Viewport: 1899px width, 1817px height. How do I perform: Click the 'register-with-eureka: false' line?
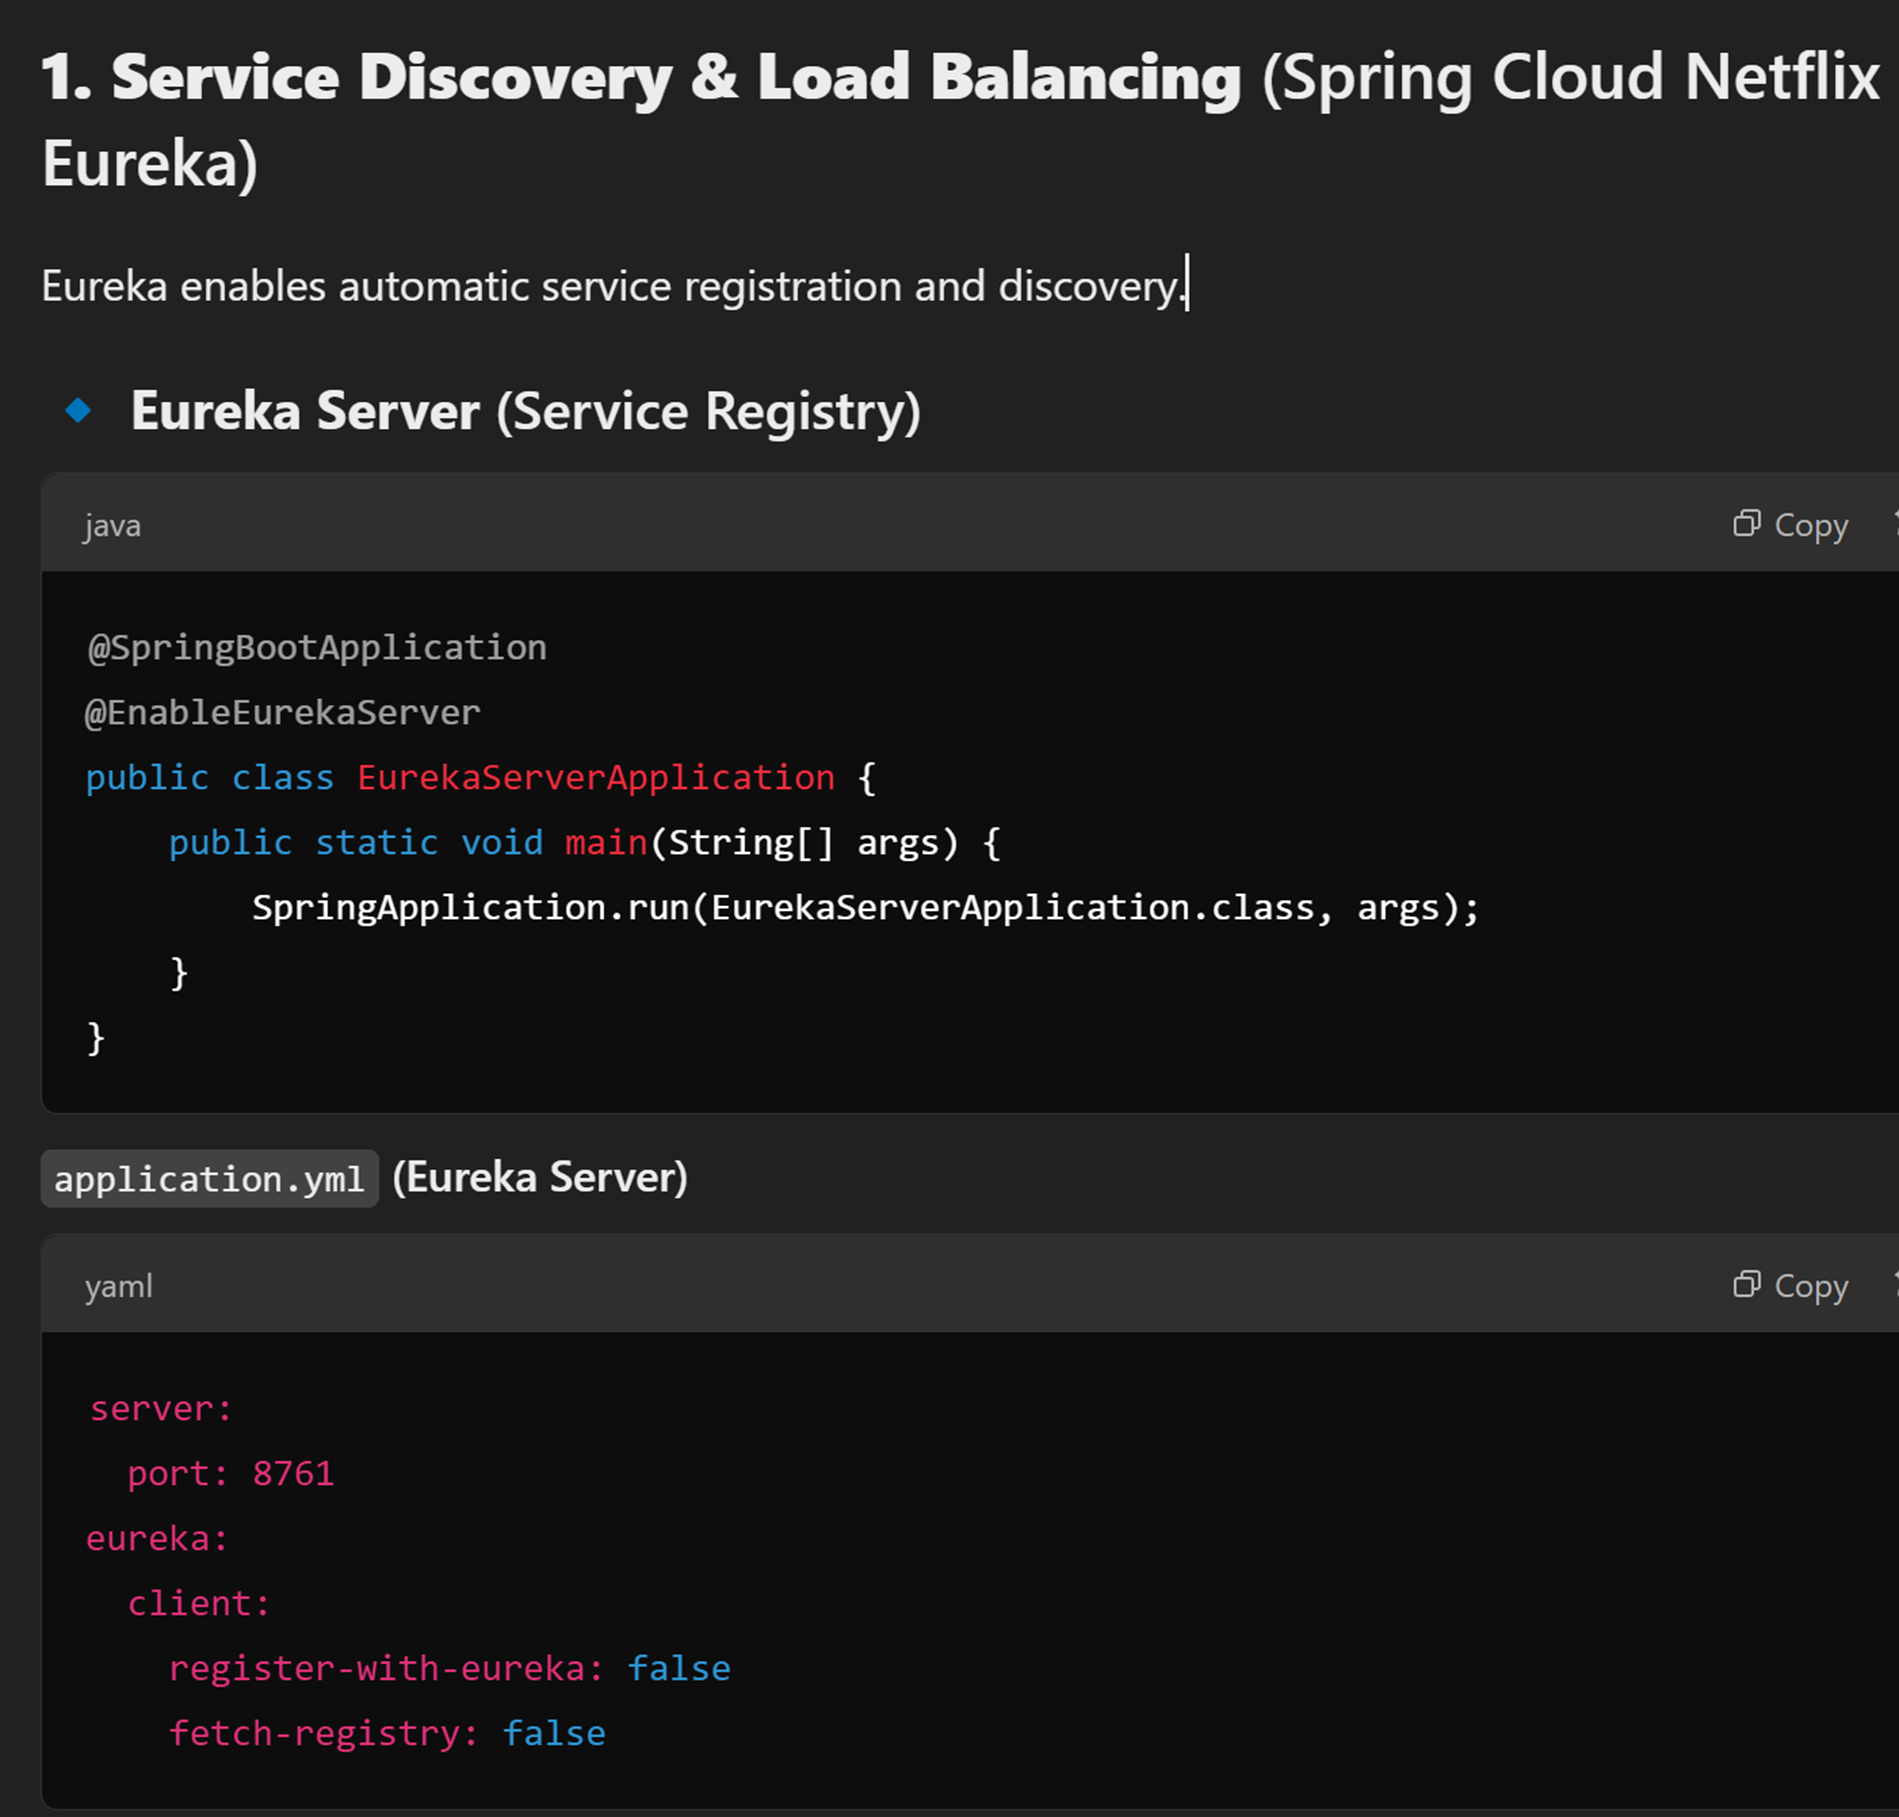coord(450,1669)
